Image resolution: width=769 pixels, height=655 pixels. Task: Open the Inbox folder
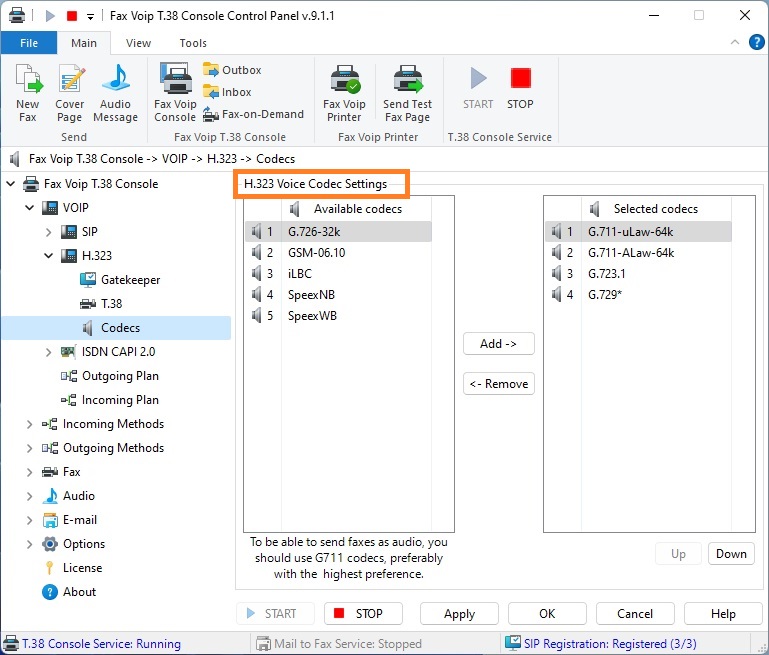pyautogui.click(x=227, y=92)
